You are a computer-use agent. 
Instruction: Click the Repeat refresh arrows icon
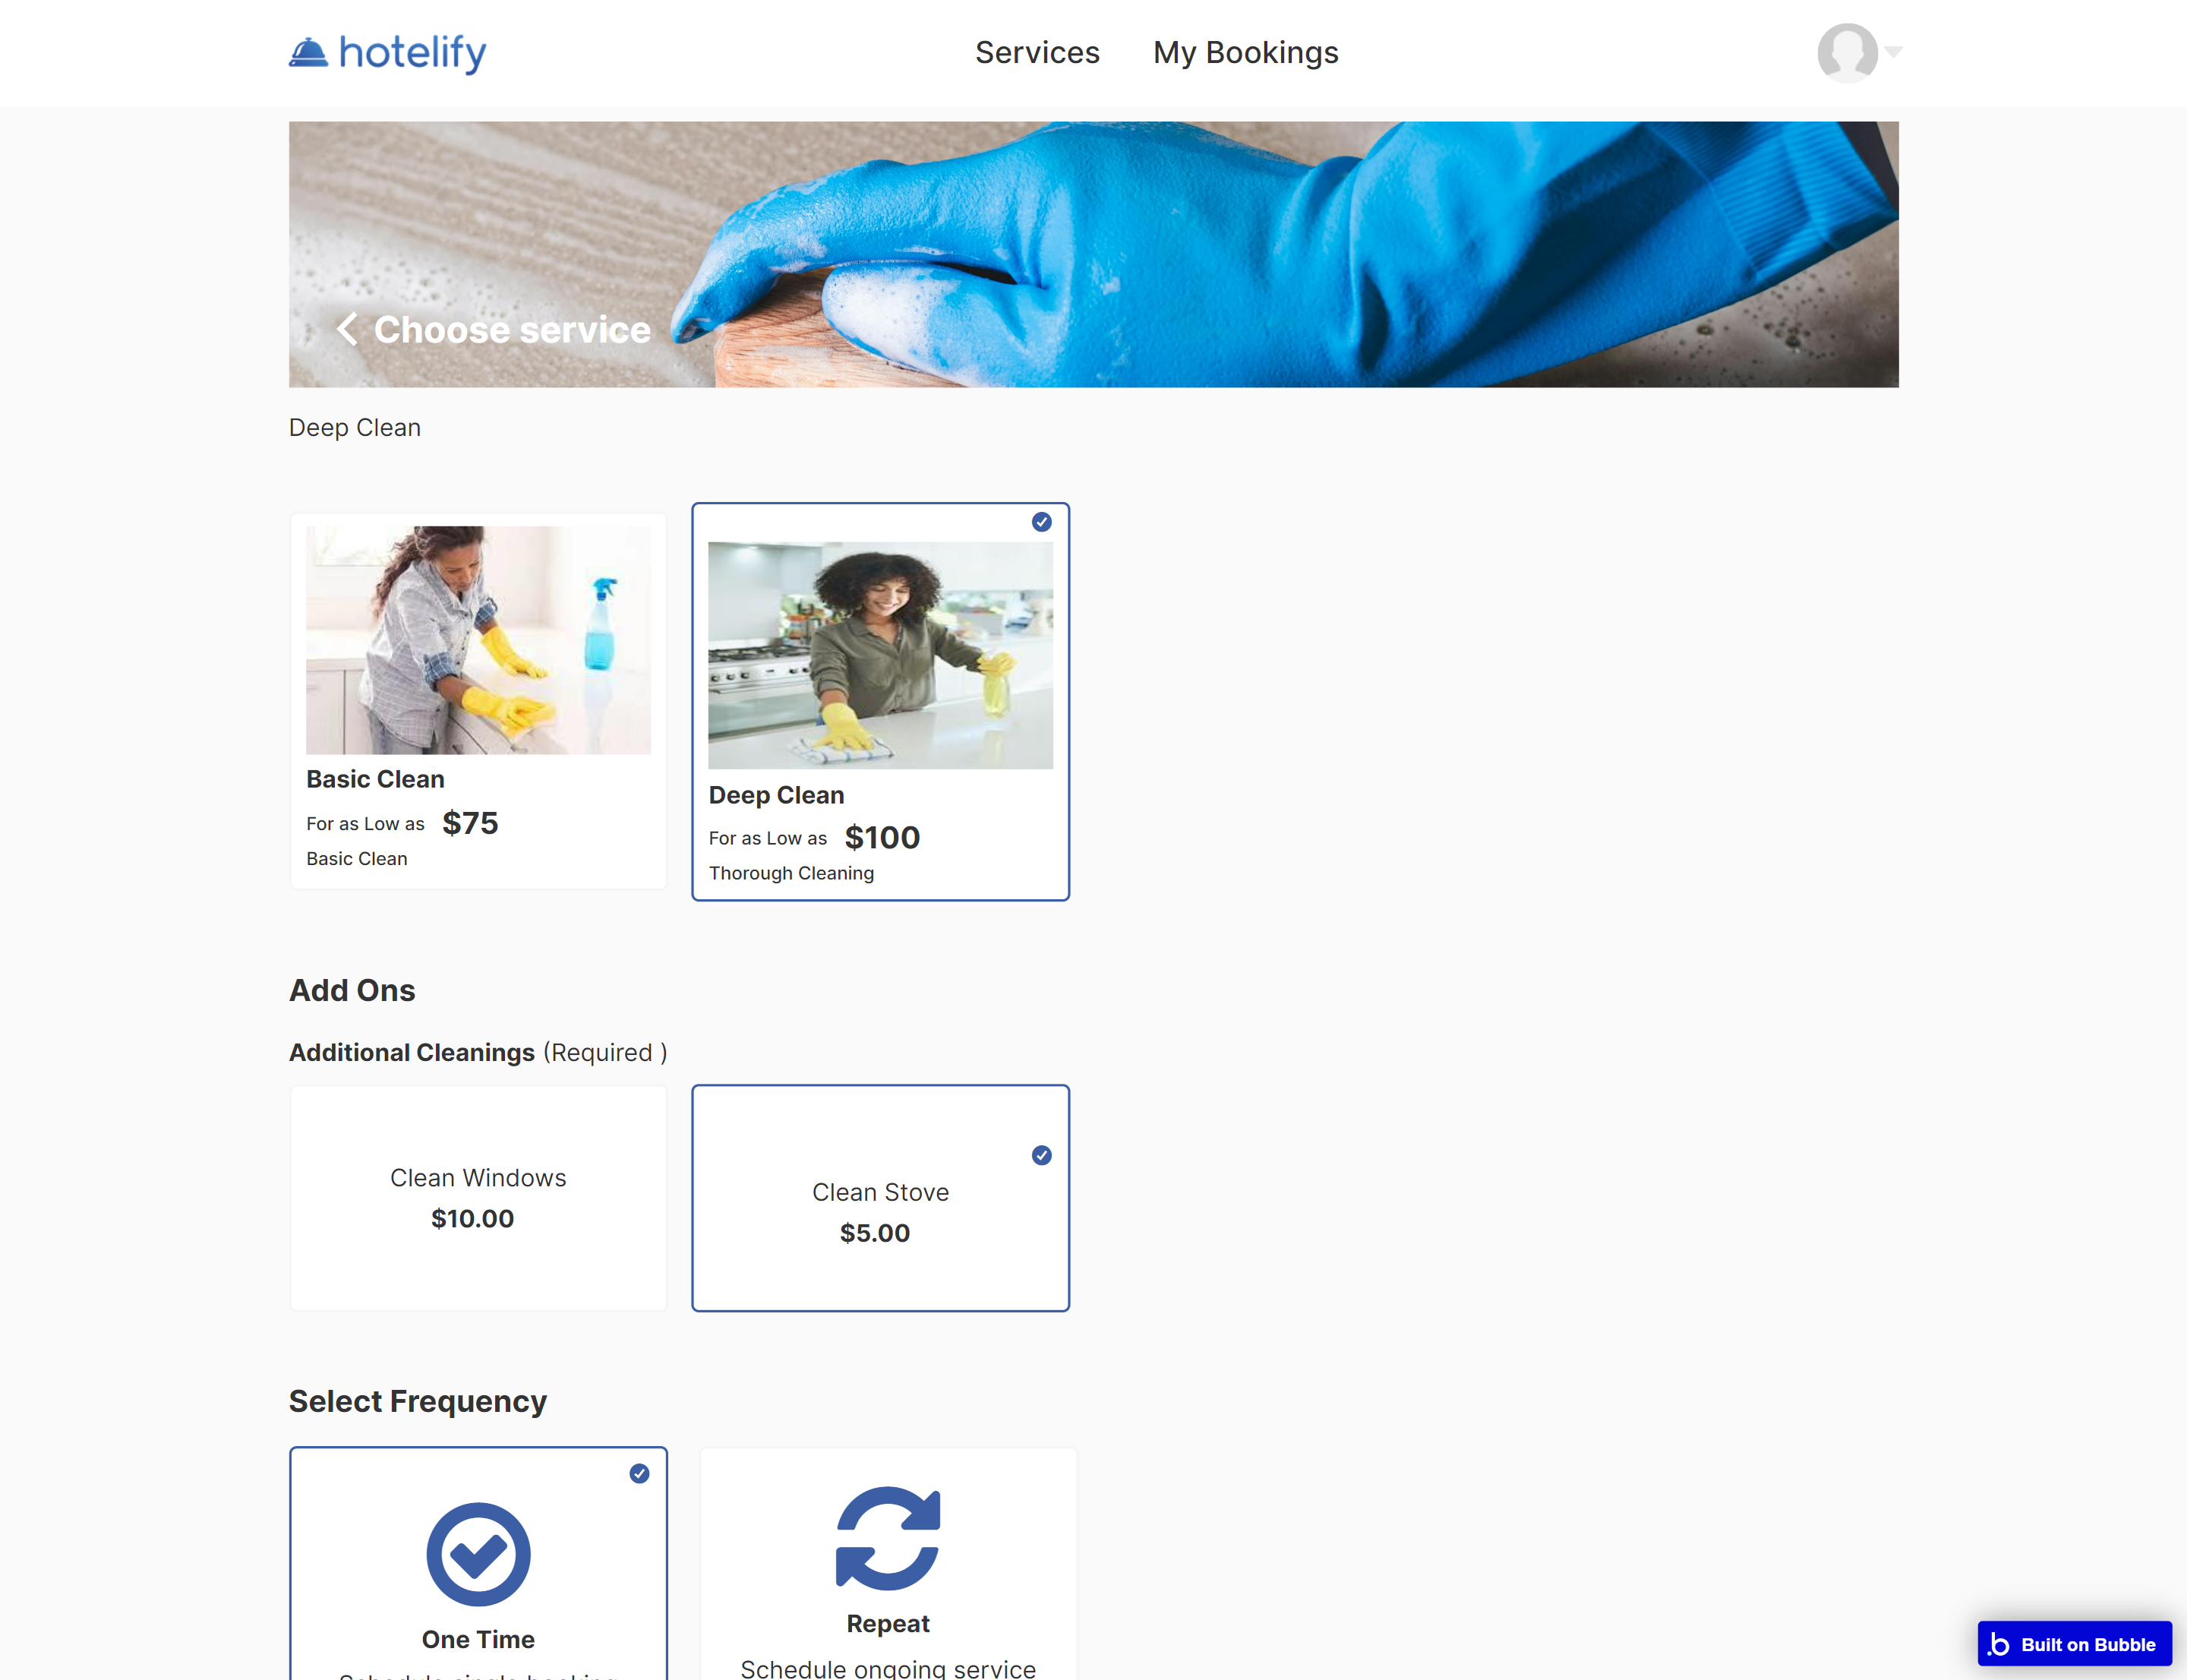tap(888, 1538)
